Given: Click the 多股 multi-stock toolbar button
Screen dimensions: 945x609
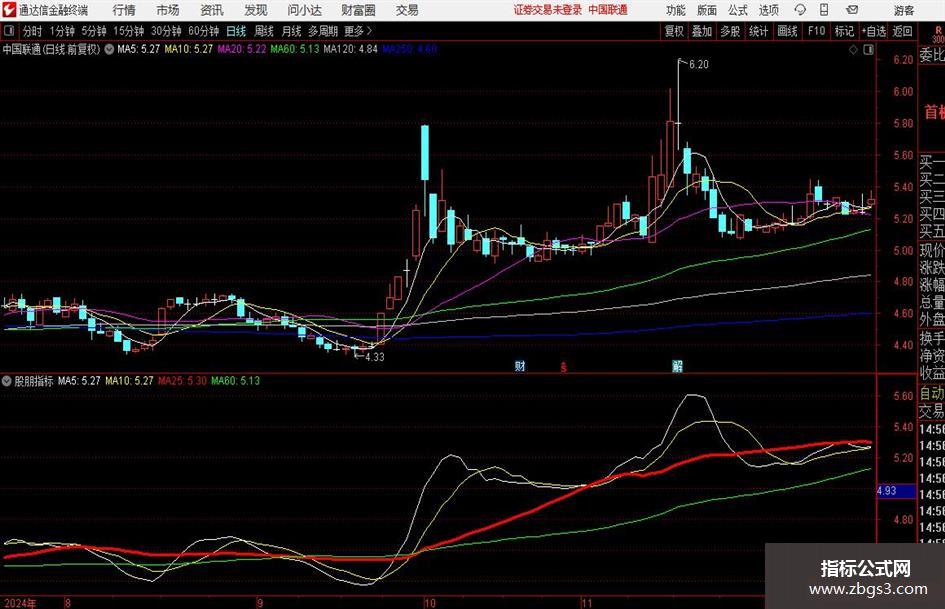Looking at the screenshot, I should pyautogui.click(x=730, y=31).
